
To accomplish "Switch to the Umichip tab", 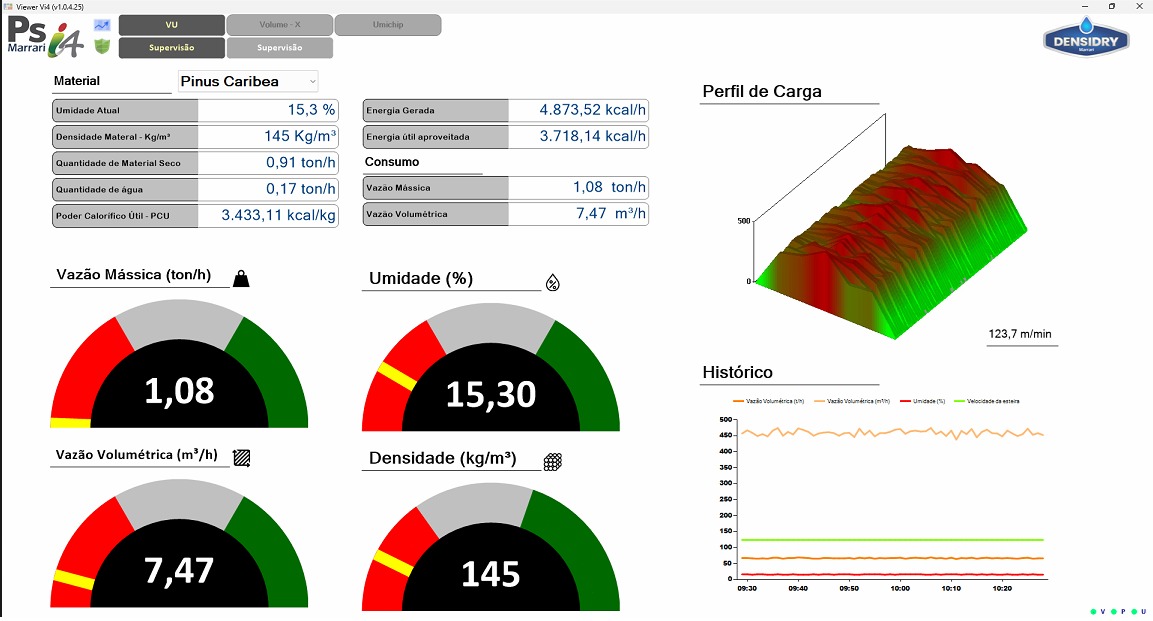I will (x=388, y=25).
